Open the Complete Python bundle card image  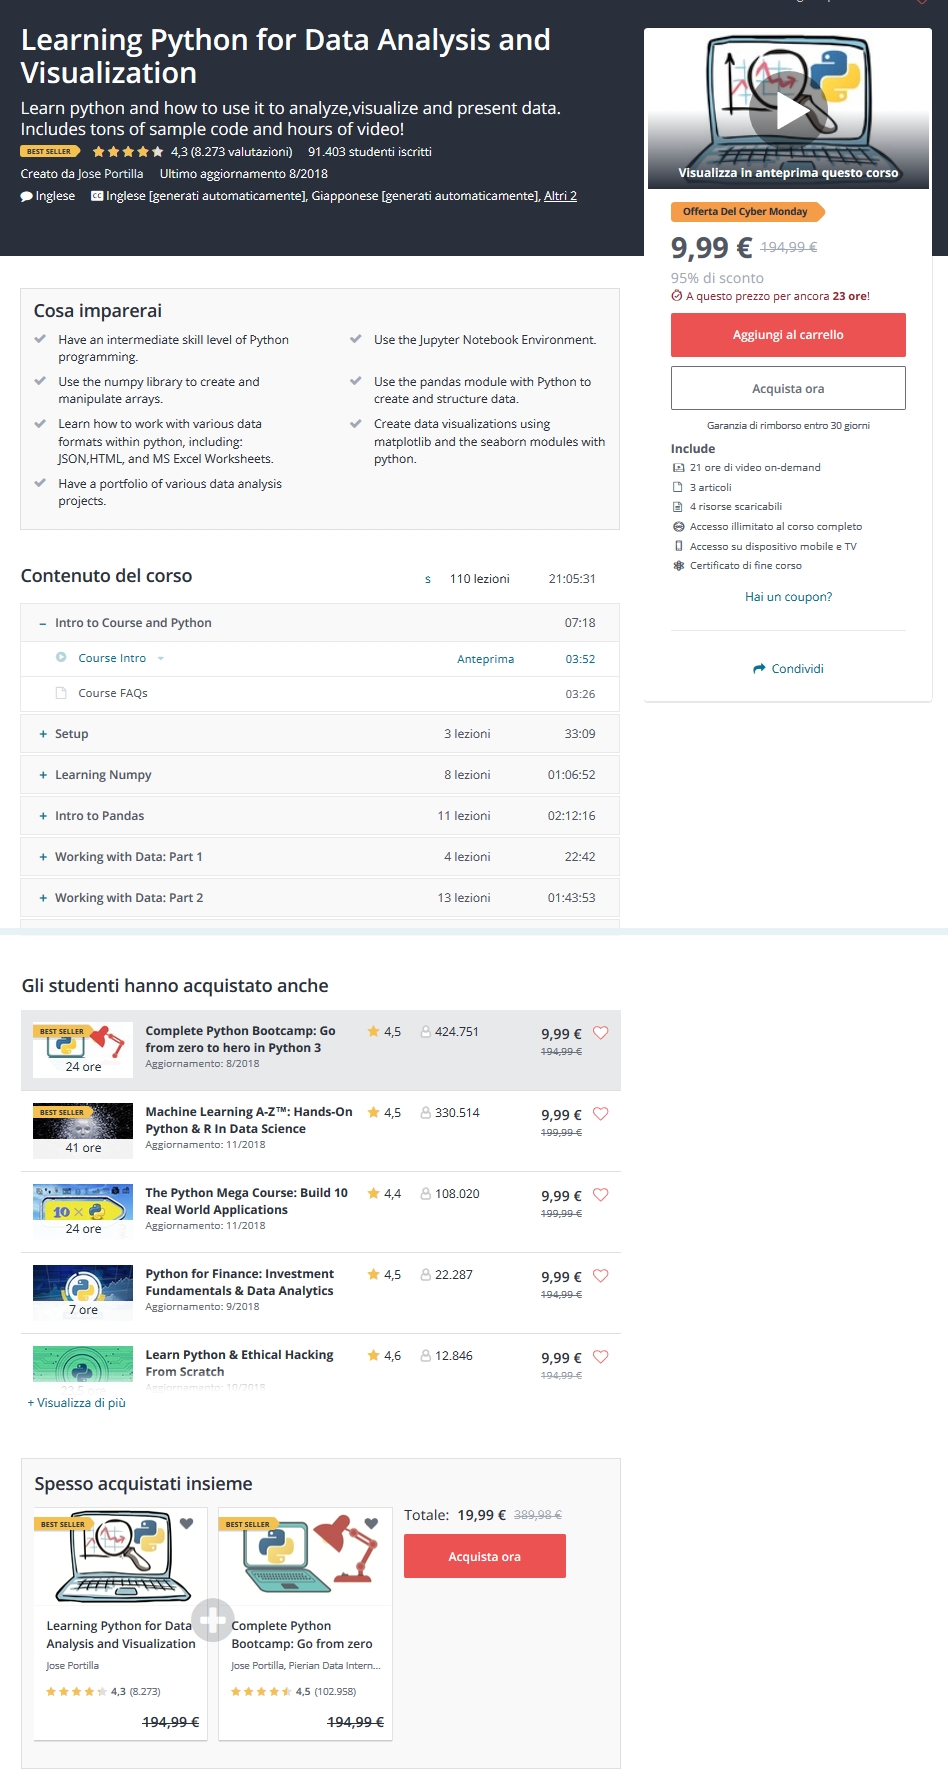click(305, 1556)
